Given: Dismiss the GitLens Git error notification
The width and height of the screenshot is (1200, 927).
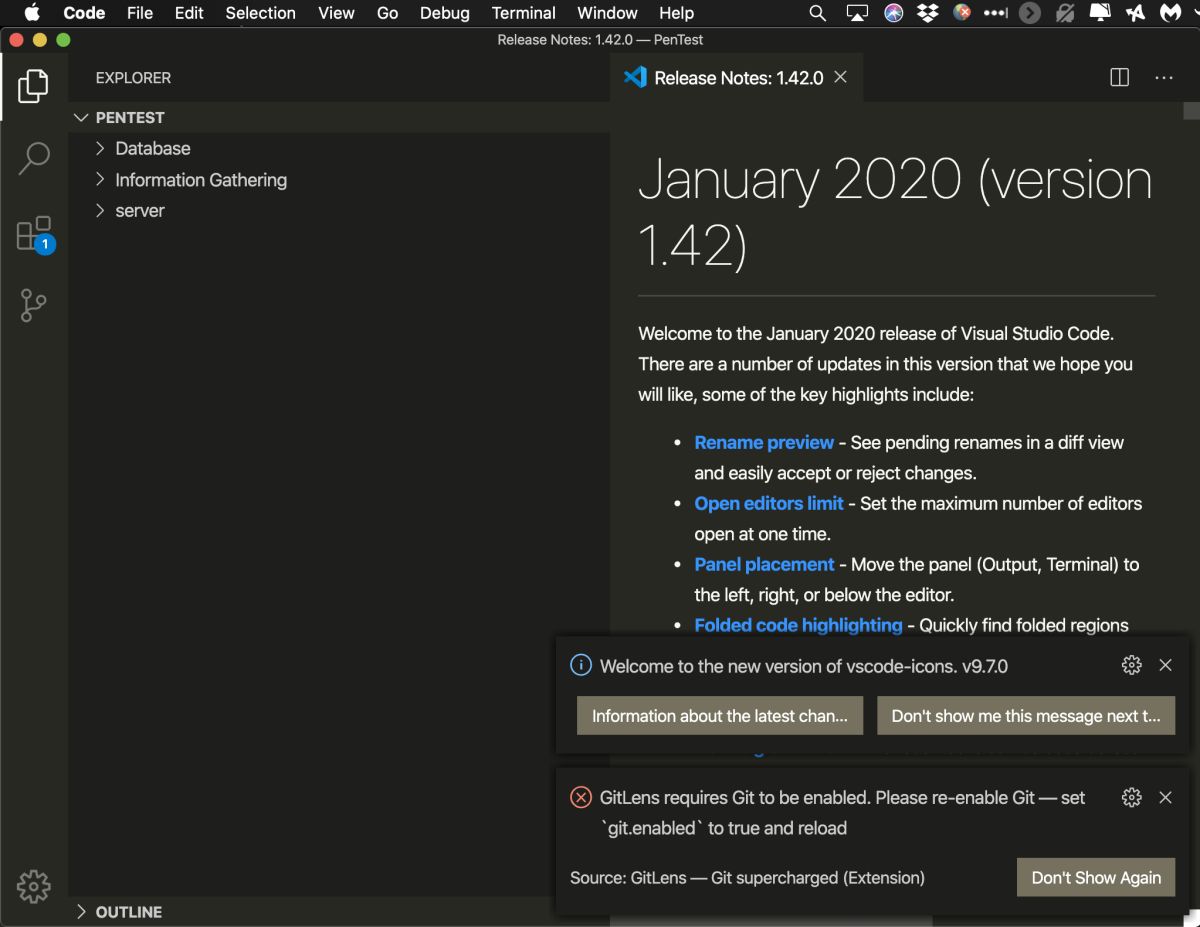Looking at the screenshot, I should (1165, 797).
